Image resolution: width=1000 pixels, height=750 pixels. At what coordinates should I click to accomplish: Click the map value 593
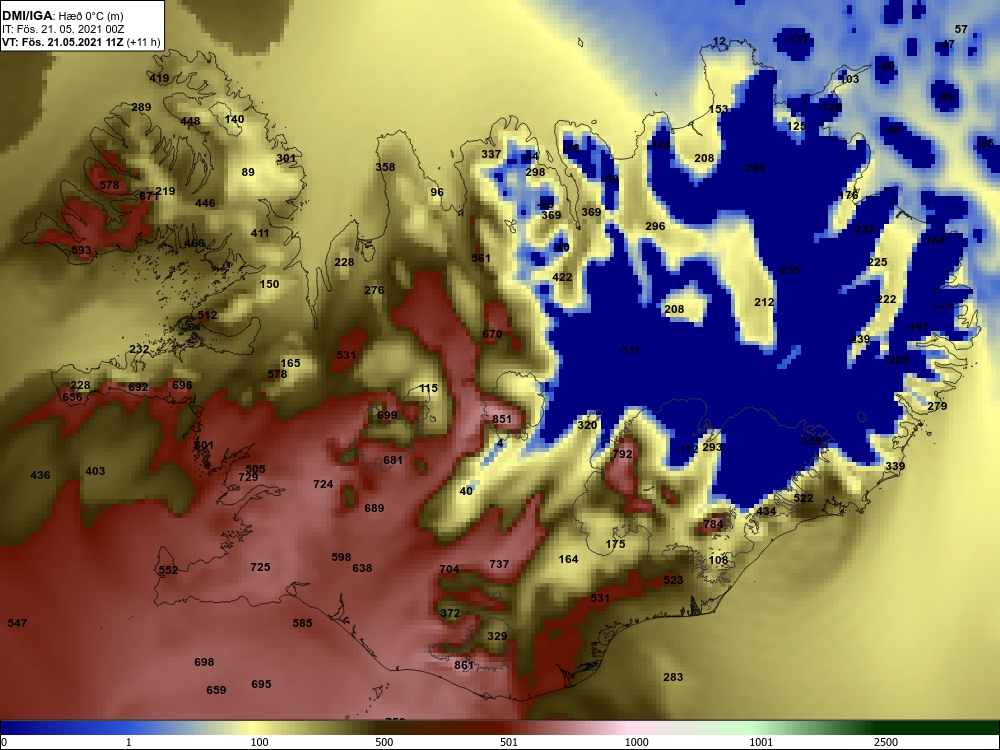tap(81, 250)
